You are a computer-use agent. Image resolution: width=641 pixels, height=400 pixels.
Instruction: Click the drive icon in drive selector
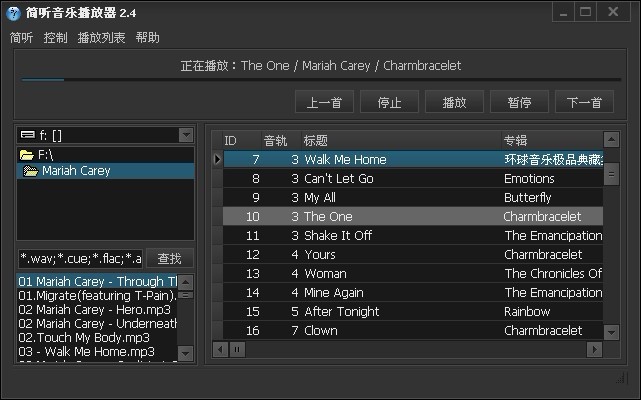pos(28,135)
